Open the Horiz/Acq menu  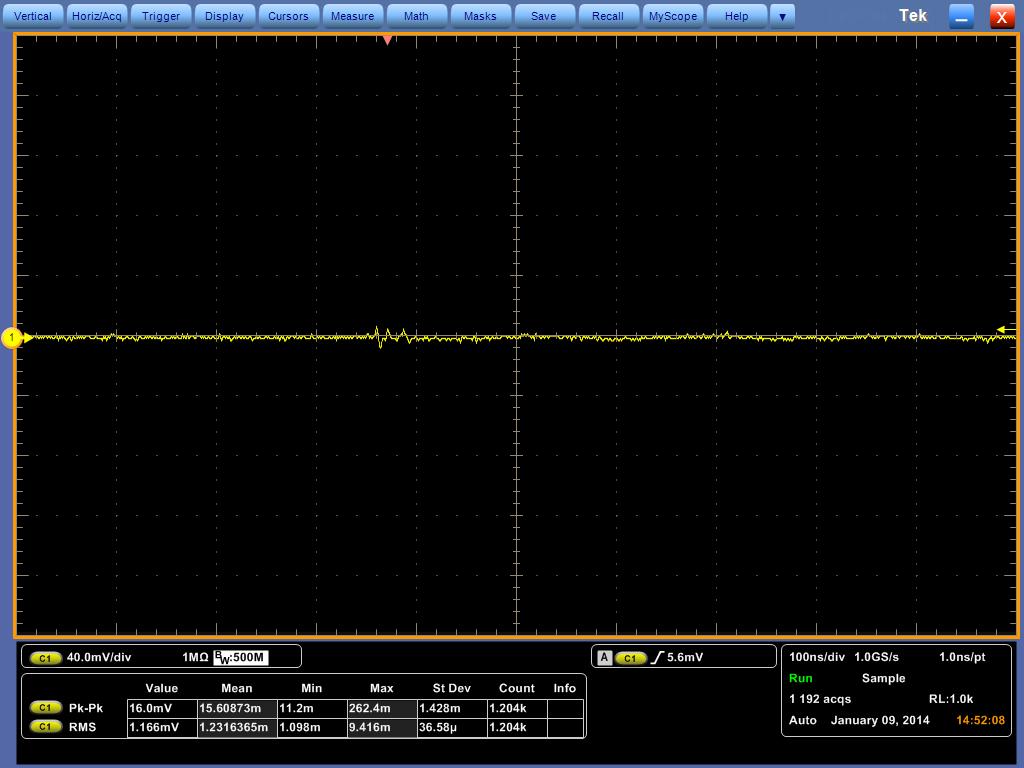(x=97, y=16)
